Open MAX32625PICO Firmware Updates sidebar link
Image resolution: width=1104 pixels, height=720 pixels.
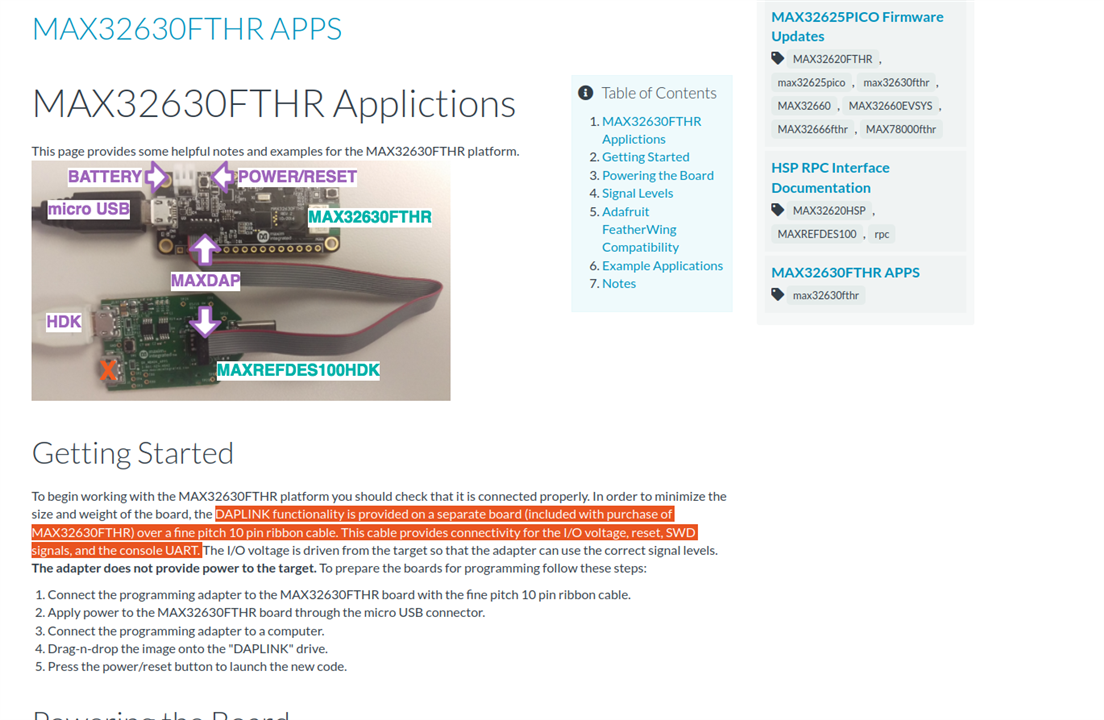[x=857, y=26]
